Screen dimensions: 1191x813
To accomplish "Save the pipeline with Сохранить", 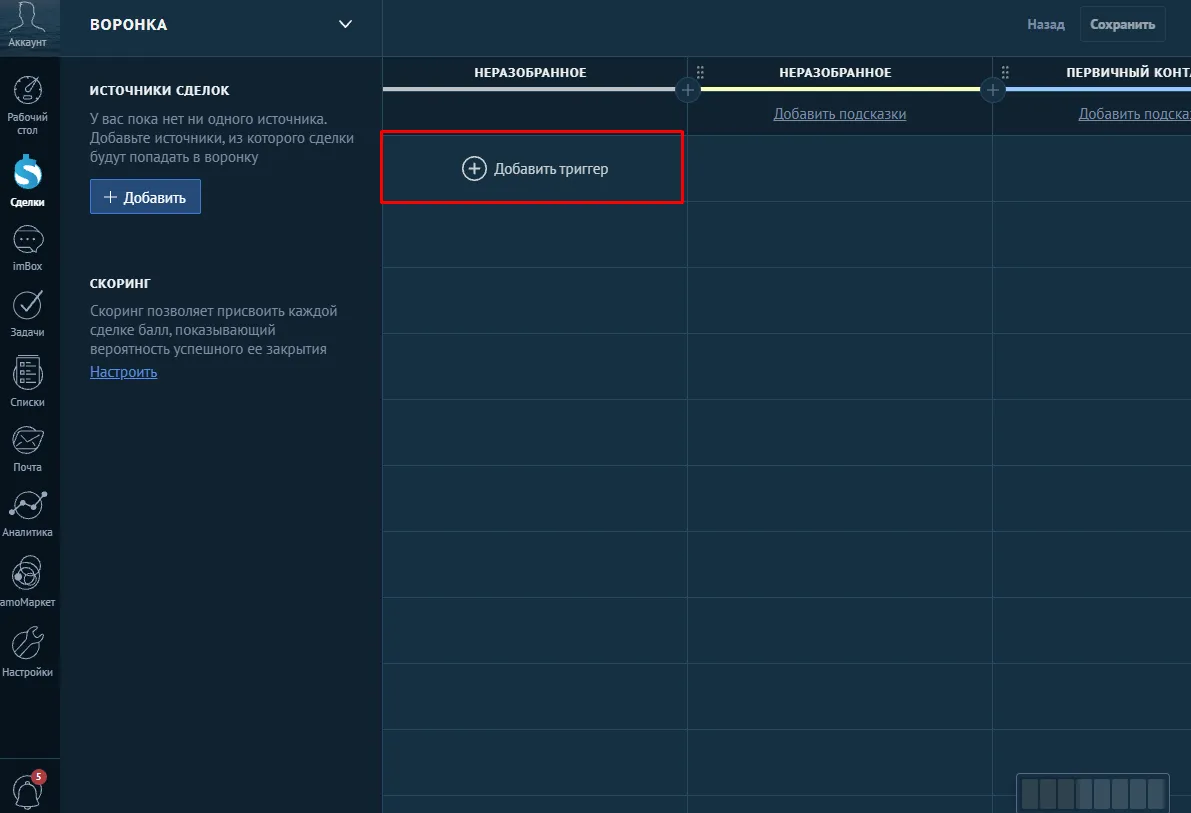I will (1122, 24).
